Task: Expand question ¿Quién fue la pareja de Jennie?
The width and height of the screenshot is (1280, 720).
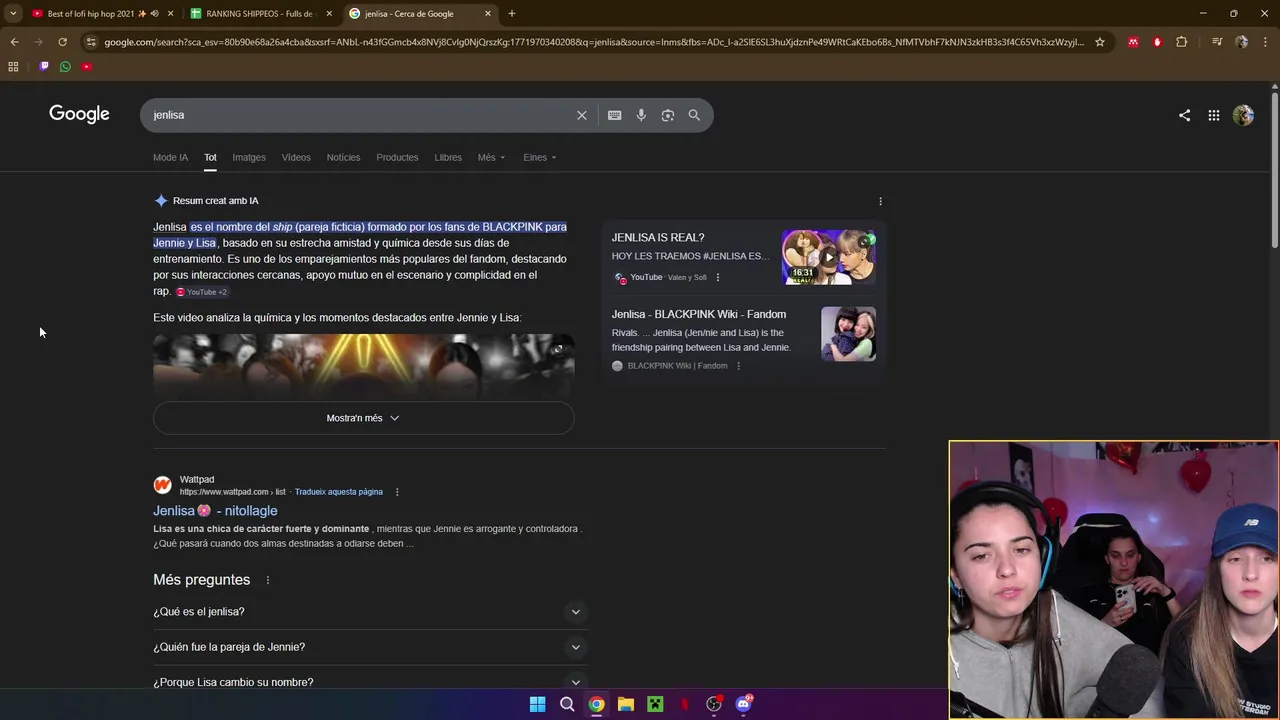Action: click(x=369, y=647)
